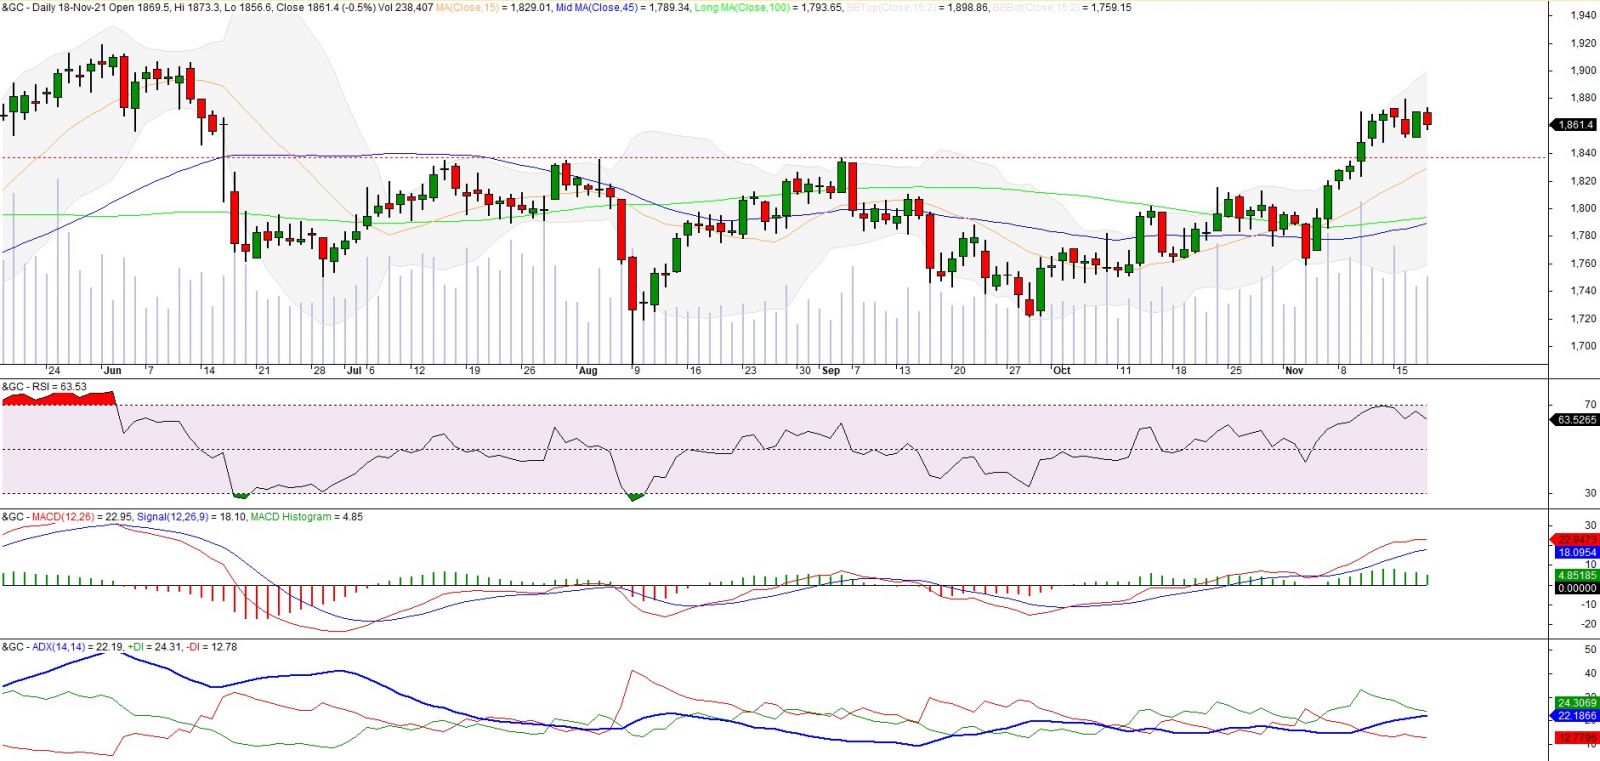Click the Vol 238,407 header text

tap(406, 7)
